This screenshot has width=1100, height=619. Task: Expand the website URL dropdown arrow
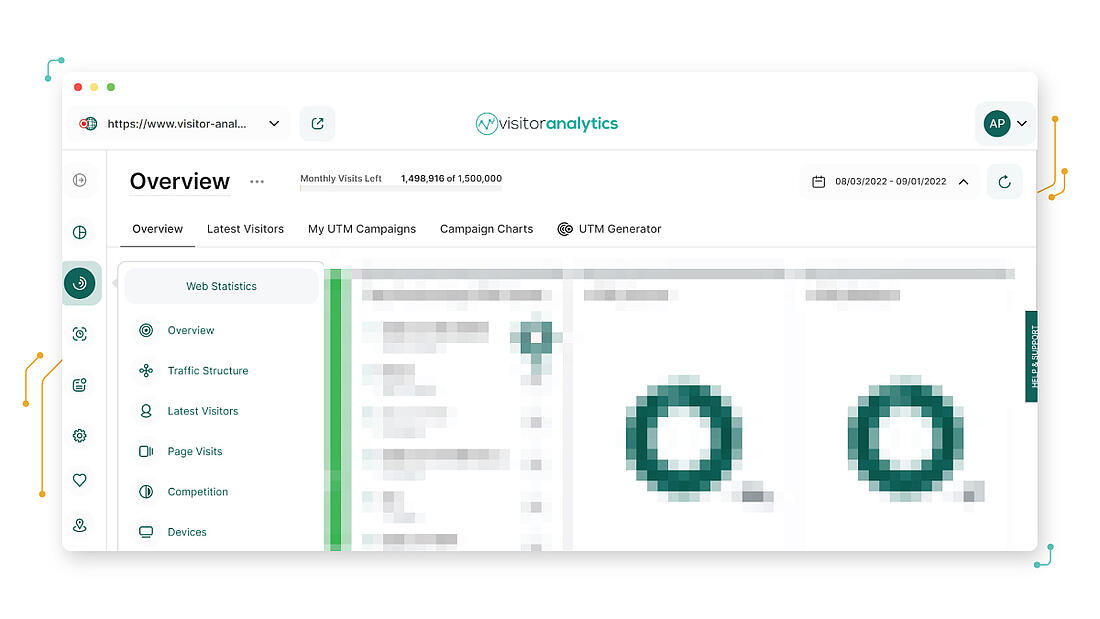coord(274,124)
